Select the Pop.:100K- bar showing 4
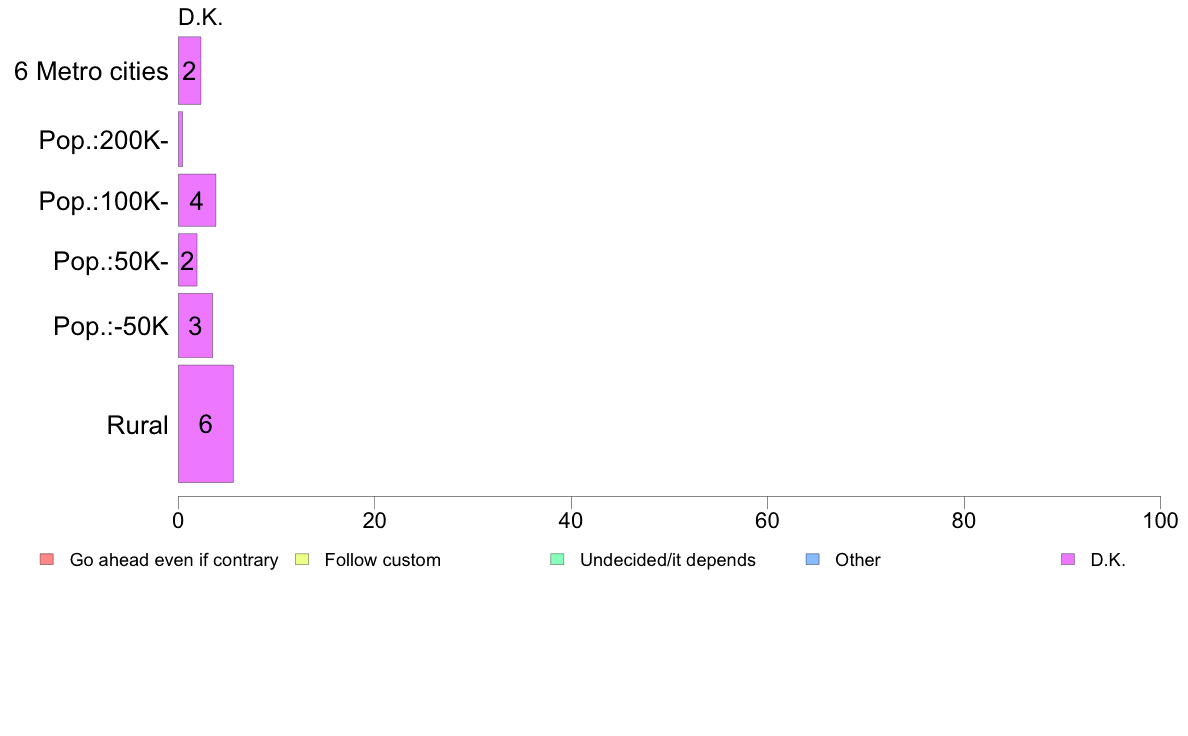The height and width of the screenshot is (736, 1188). 197,200
